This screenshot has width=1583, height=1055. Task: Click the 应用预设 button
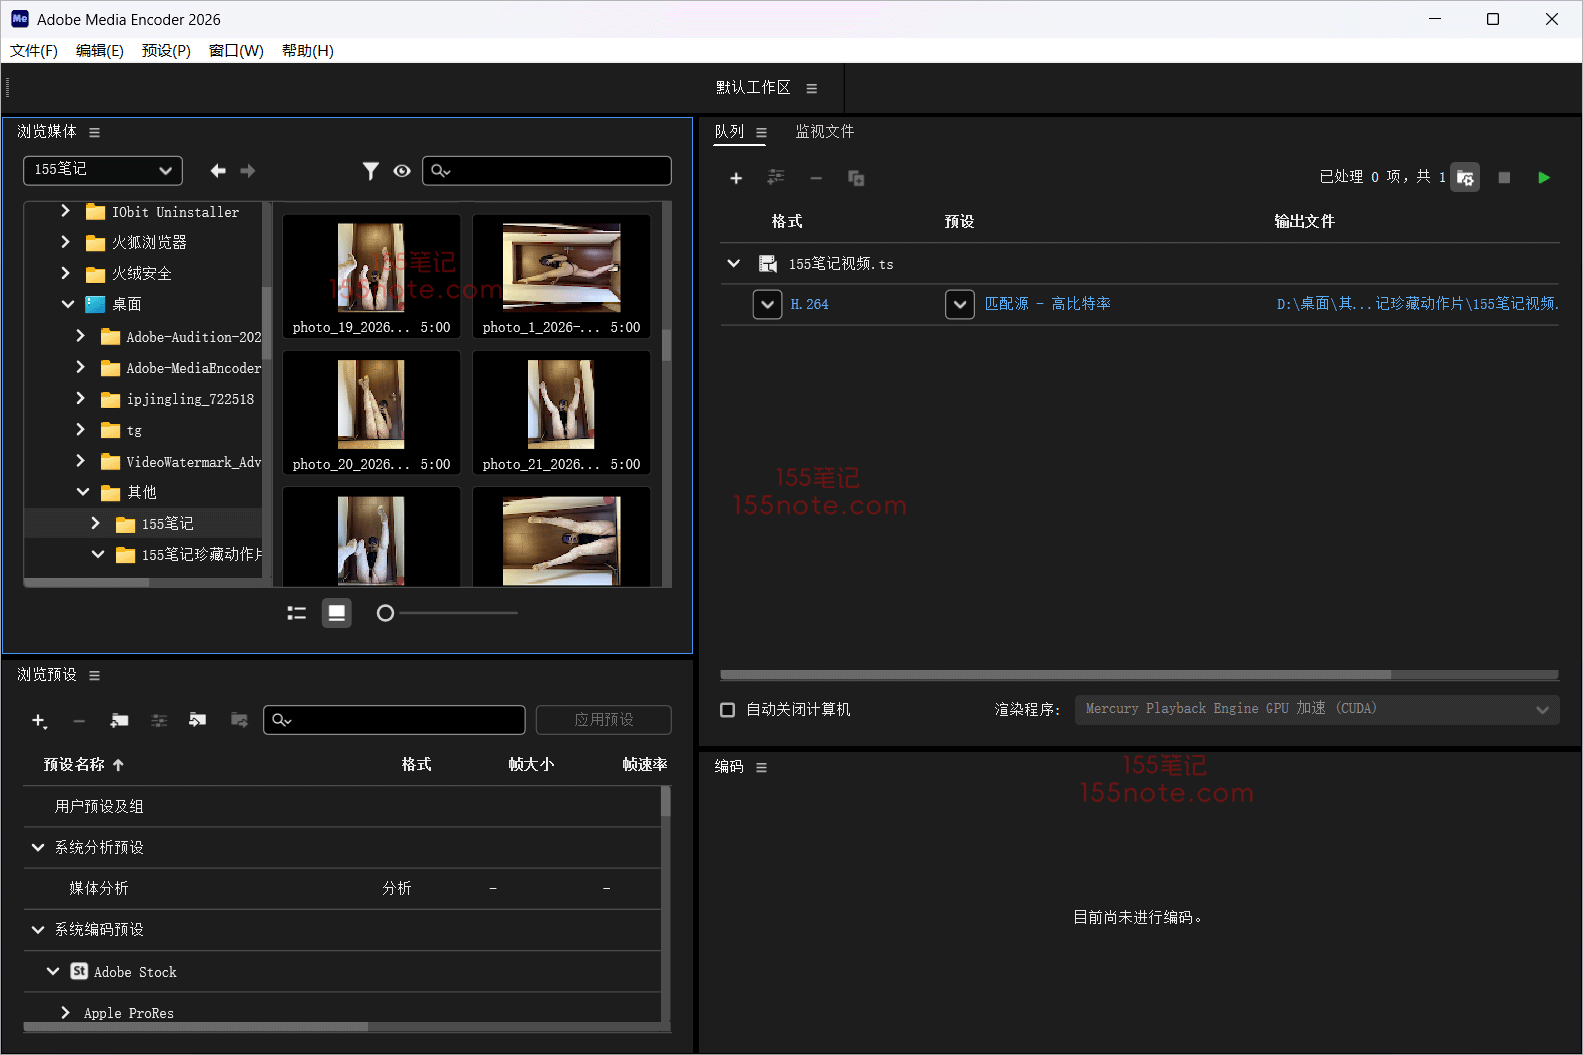tap(603, 720)
